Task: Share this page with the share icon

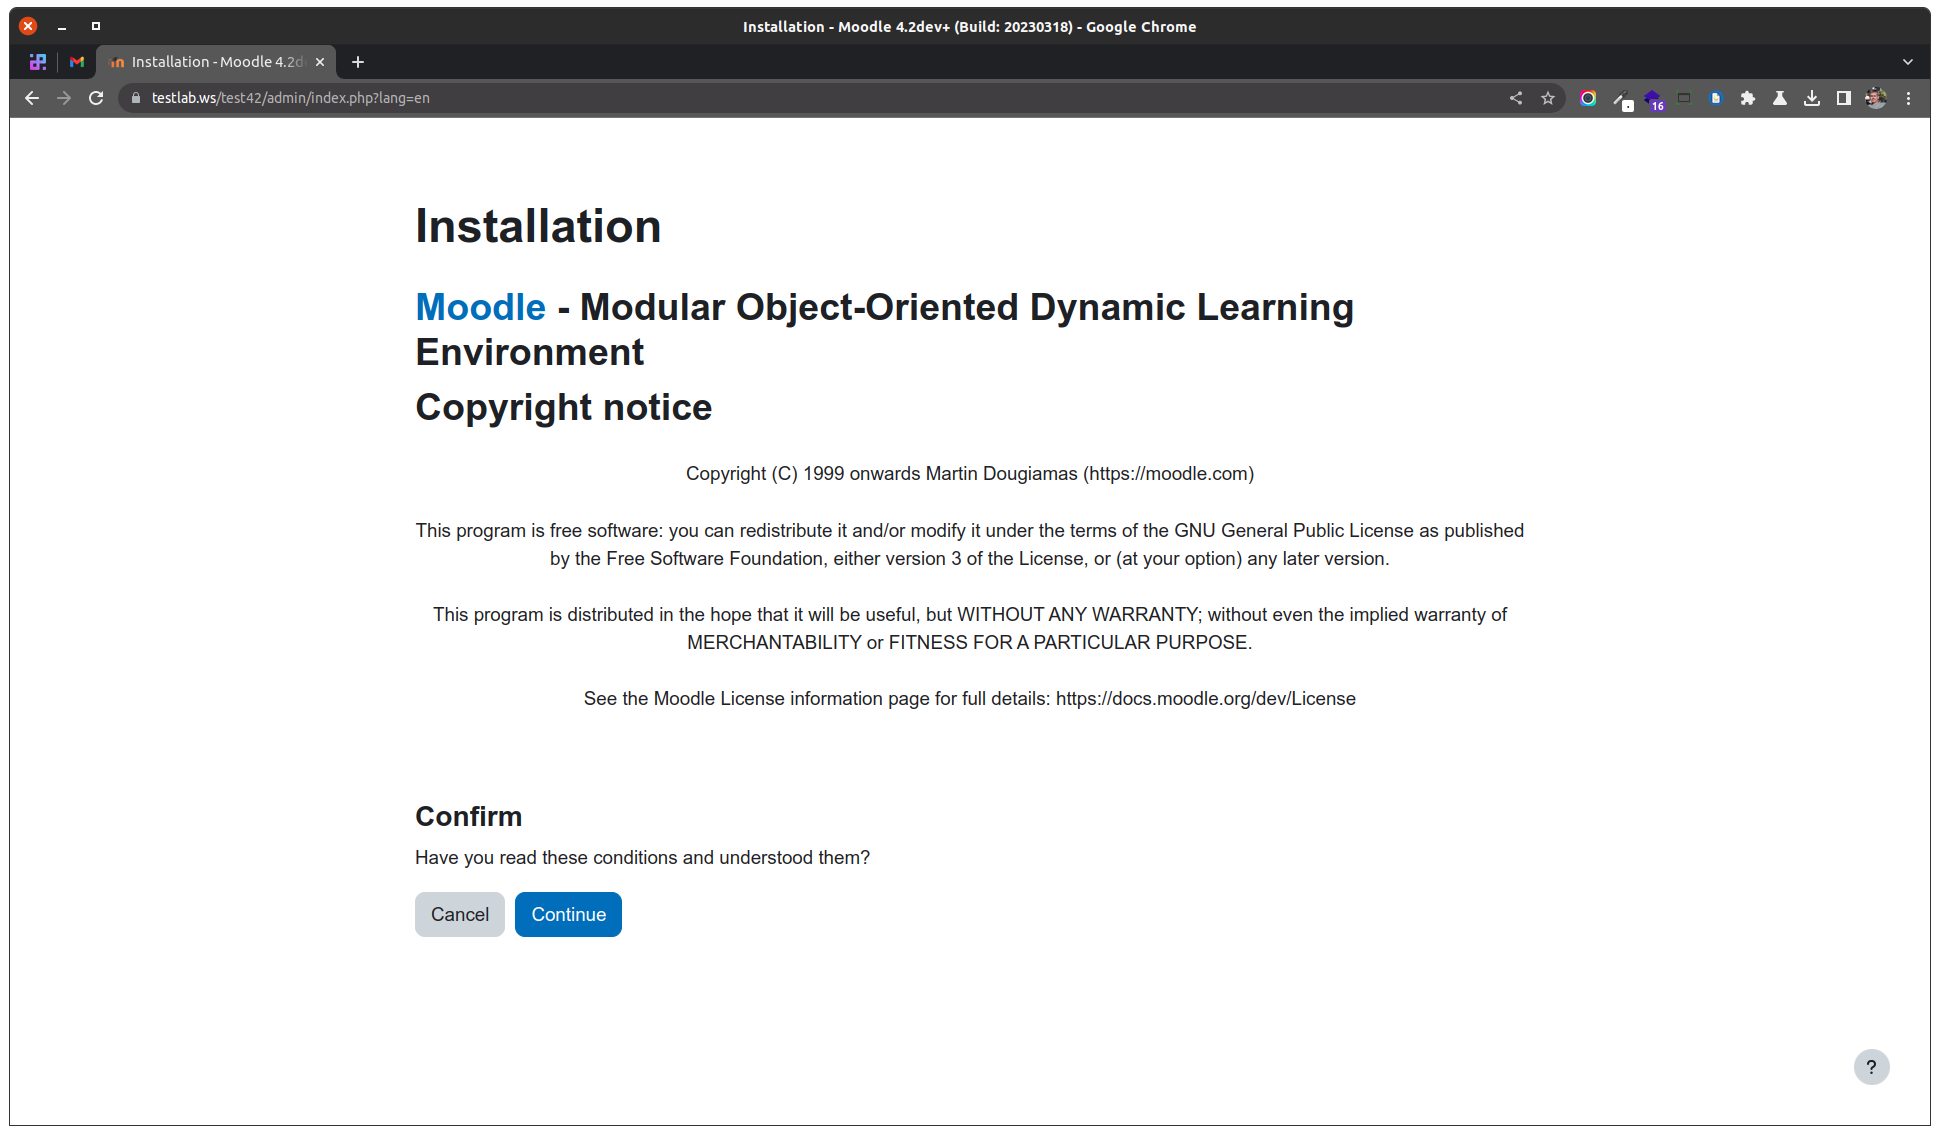Action: point(1516,98)
